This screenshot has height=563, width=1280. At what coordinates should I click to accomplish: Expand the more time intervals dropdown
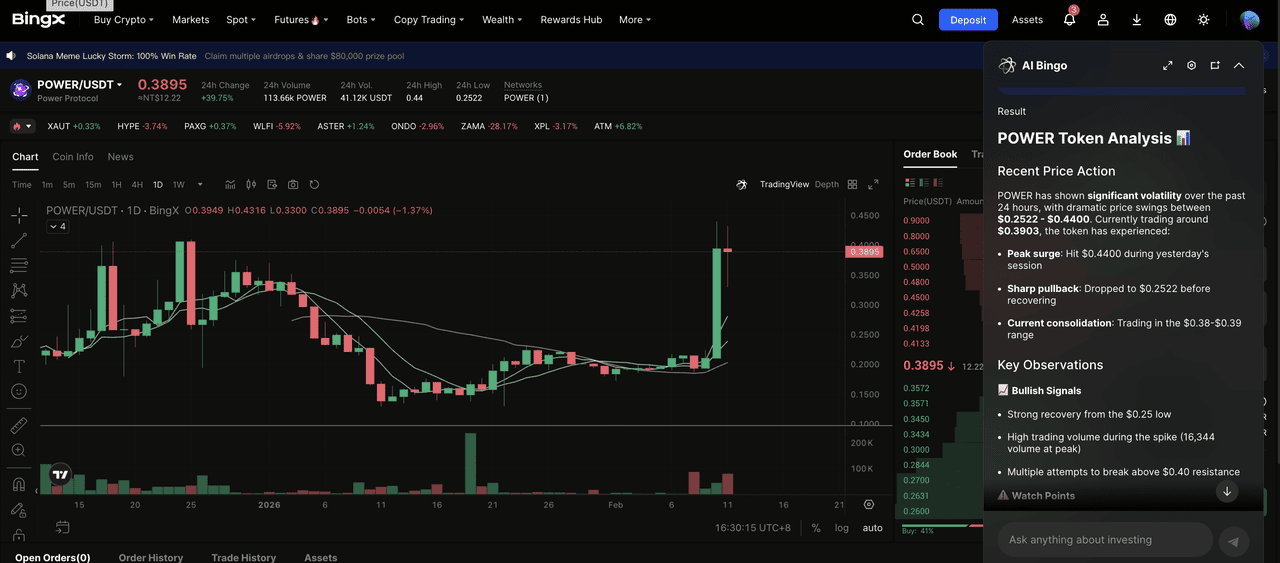tap(200, 185)
